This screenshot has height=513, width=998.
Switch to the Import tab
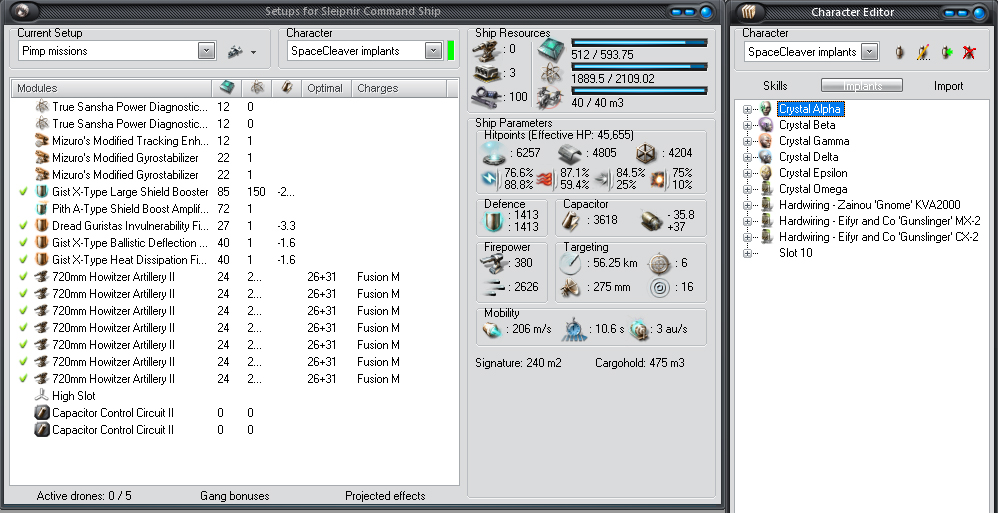pos(948,86)
